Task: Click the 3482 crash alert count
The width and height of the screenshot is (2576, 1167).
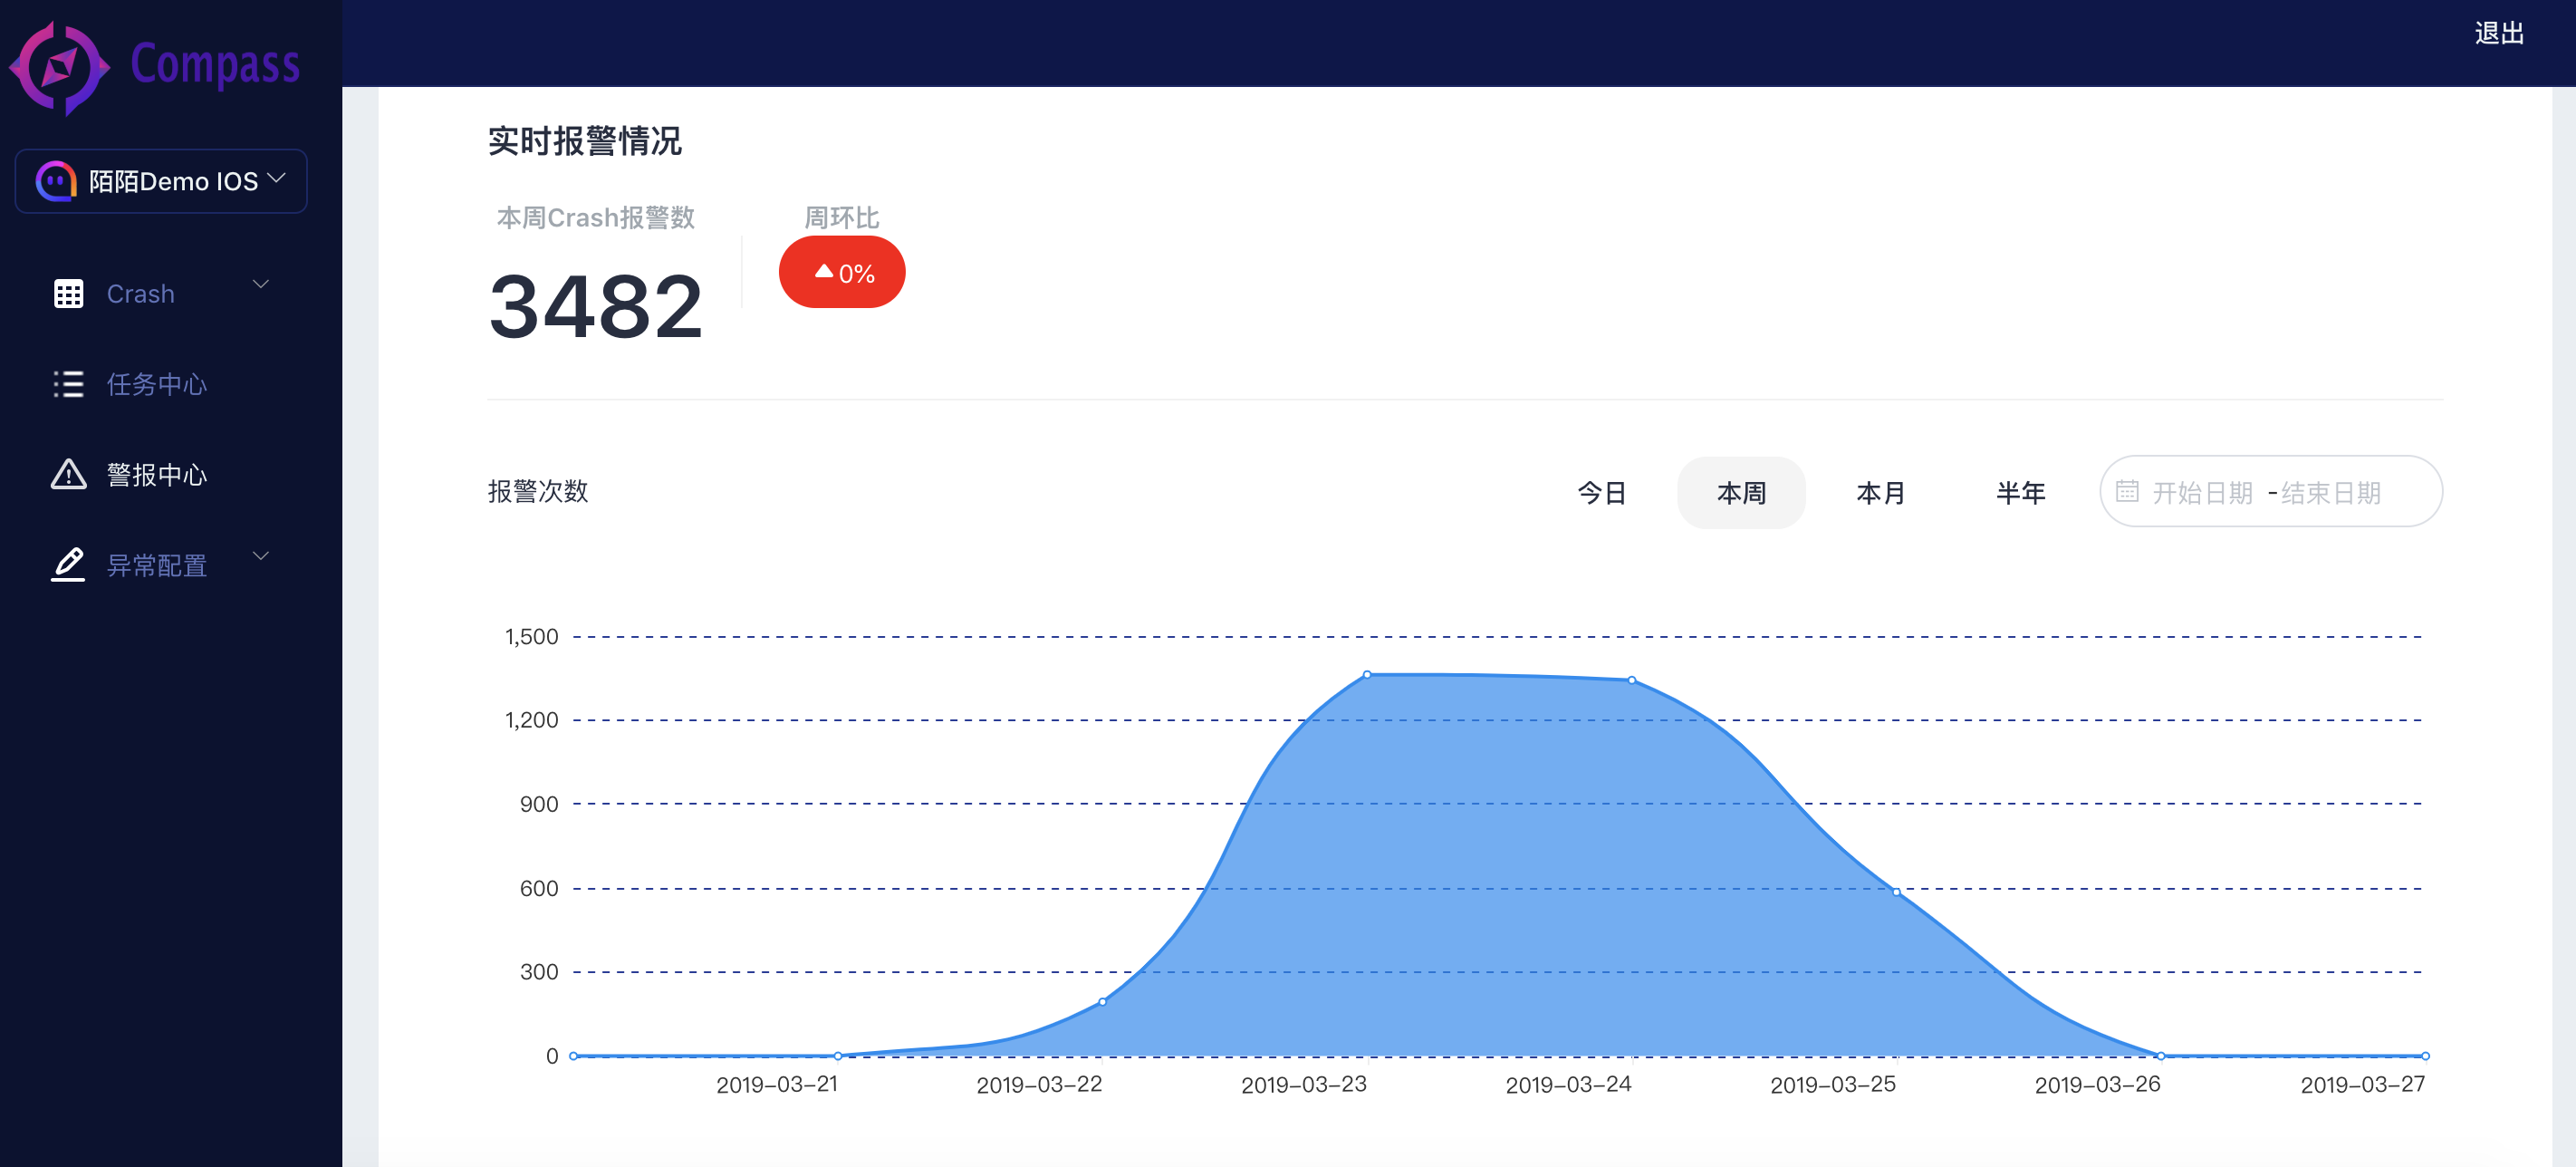Action: click(x=596, y=306)
